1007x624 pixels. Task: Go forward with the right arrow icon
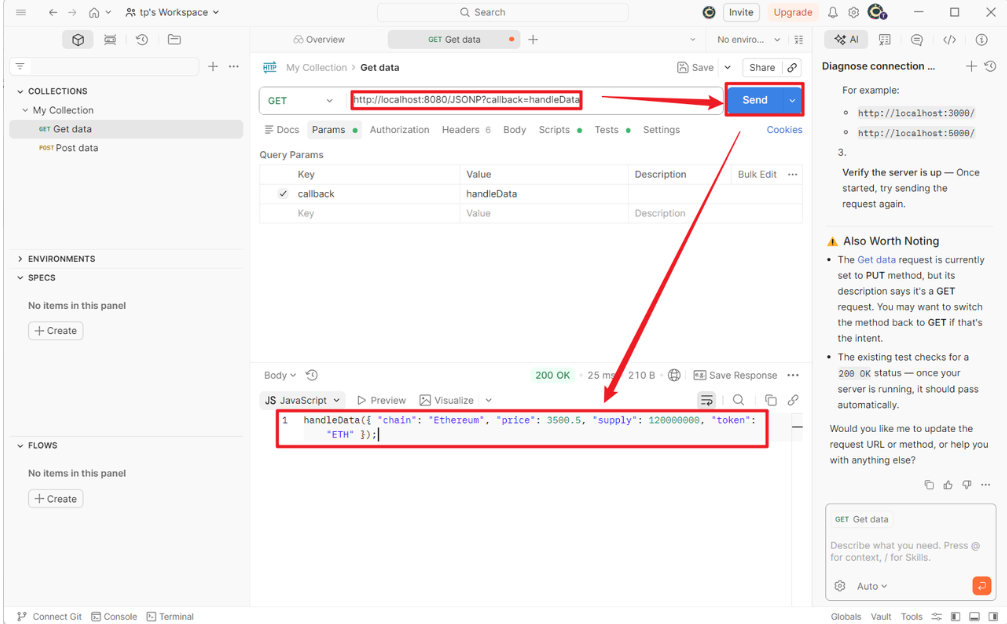[x=72, y=12]
